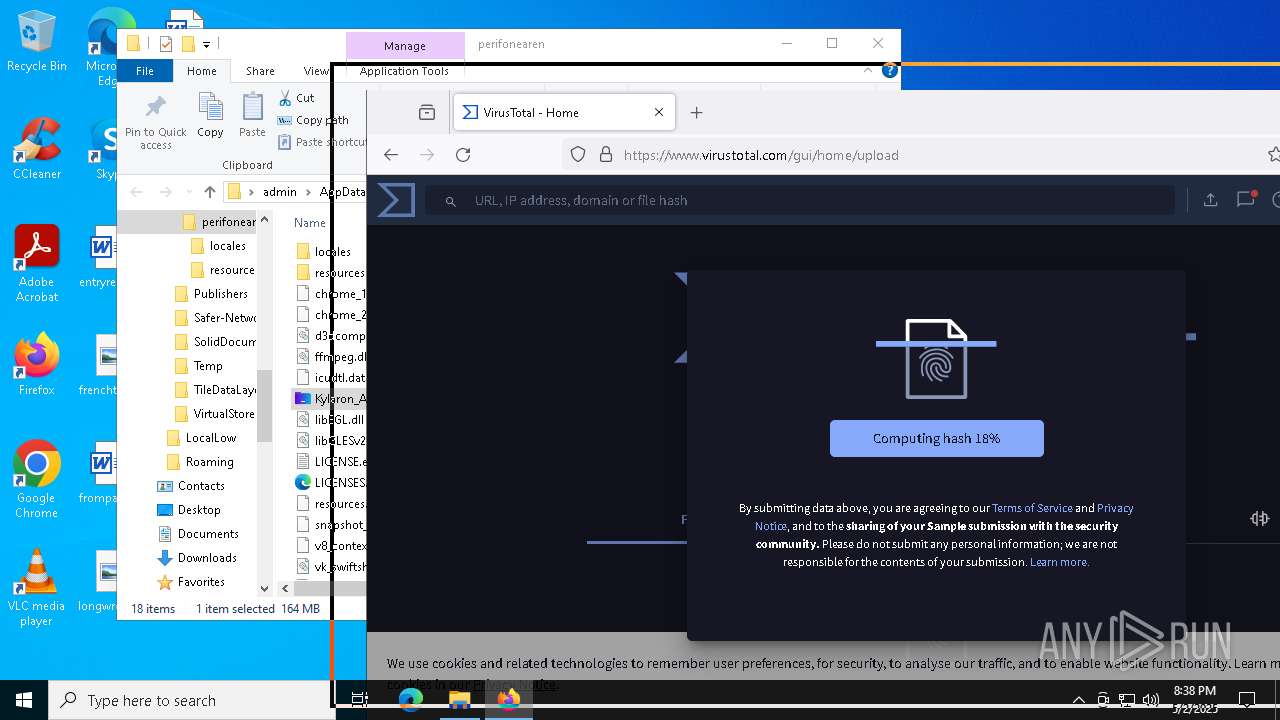Reload the VirusTotal page
Image resolution: width=1280 pixels, height=720 pixels.
[x=463, y=155]
